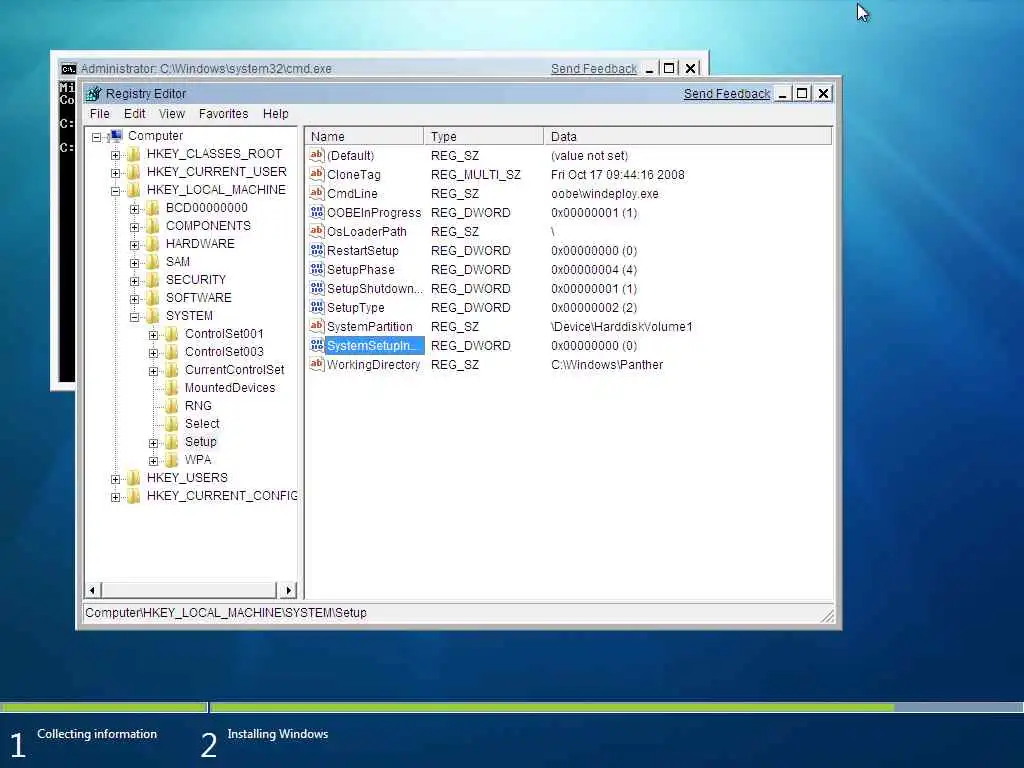Image resolution: width=1024 pixels, height=768 pixels.
Task: Click the string icon beside OsLoaderPath
Action: pos(317,231)
